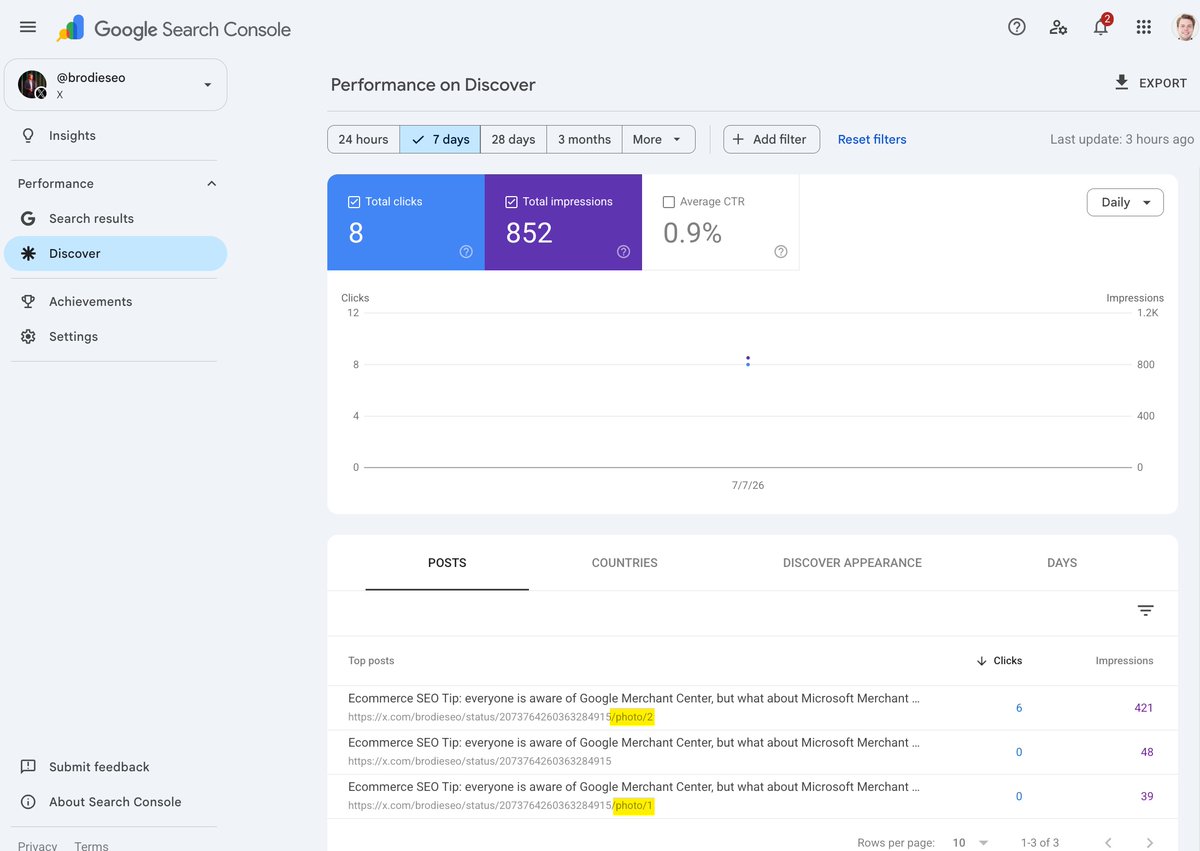
Task: Select the 3 months date range
Action: 584,139
